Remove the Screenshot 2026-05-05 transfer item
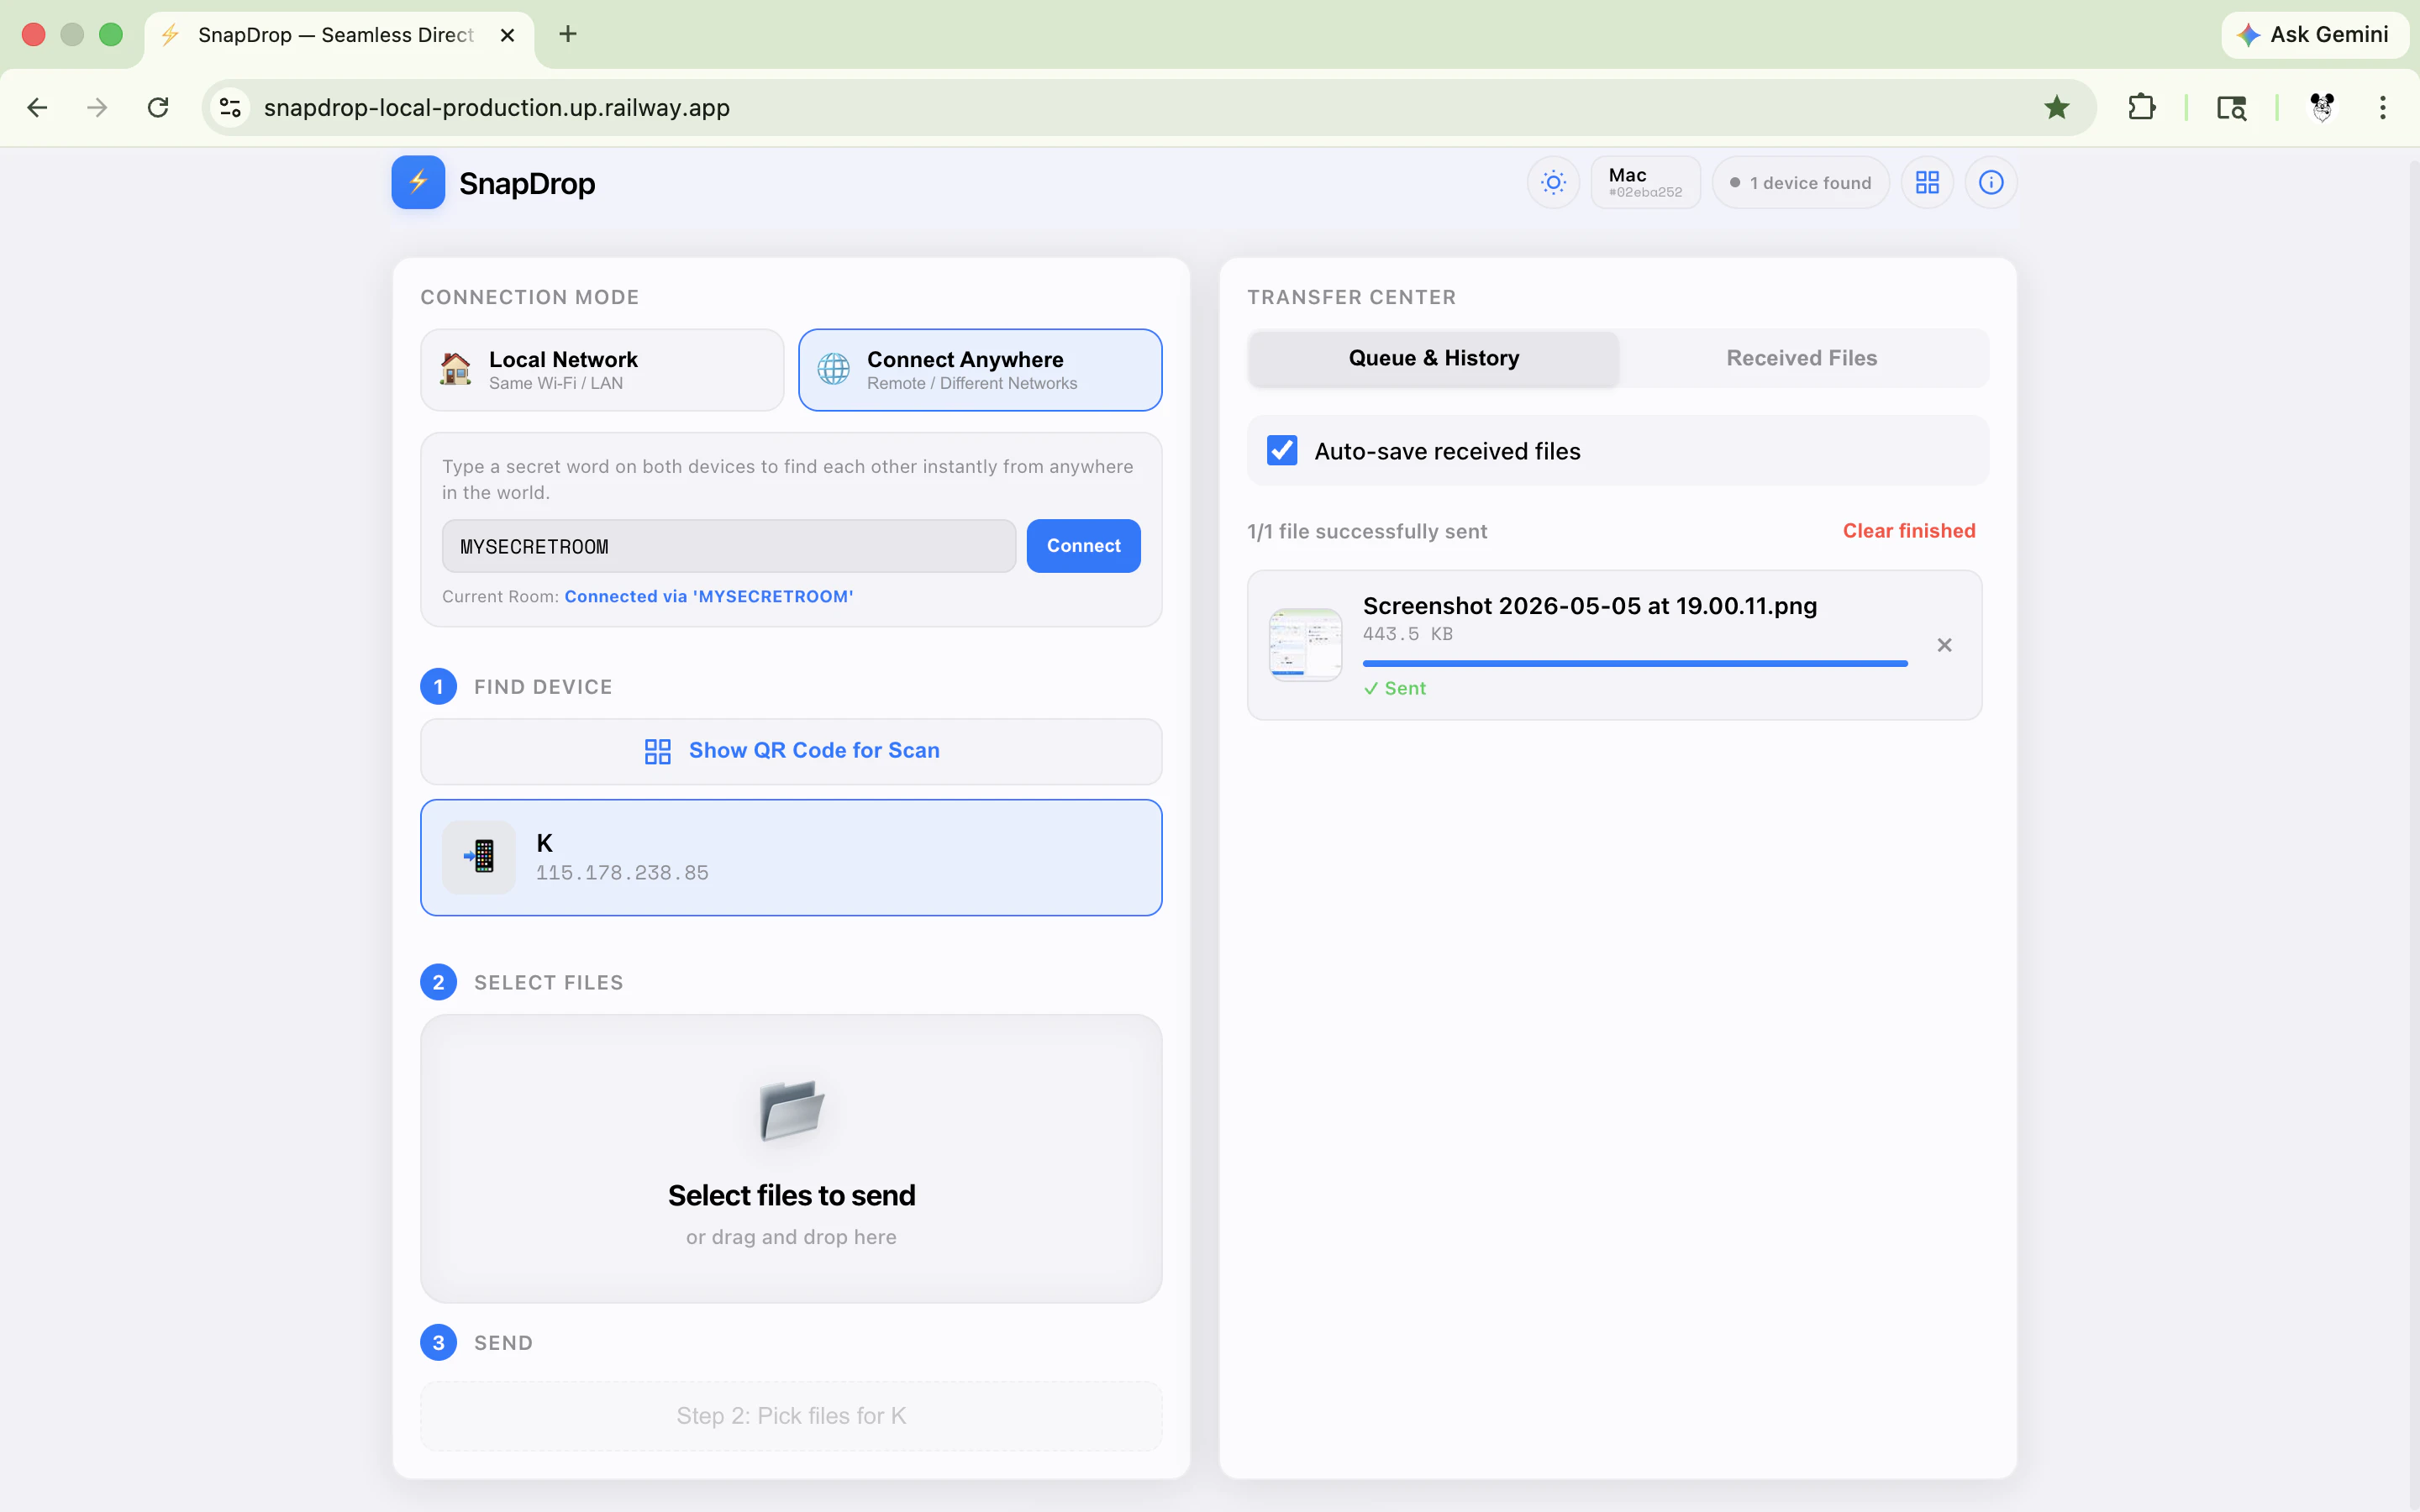The height and width of the screenshot is (1512, 2420). [1944, 645]
